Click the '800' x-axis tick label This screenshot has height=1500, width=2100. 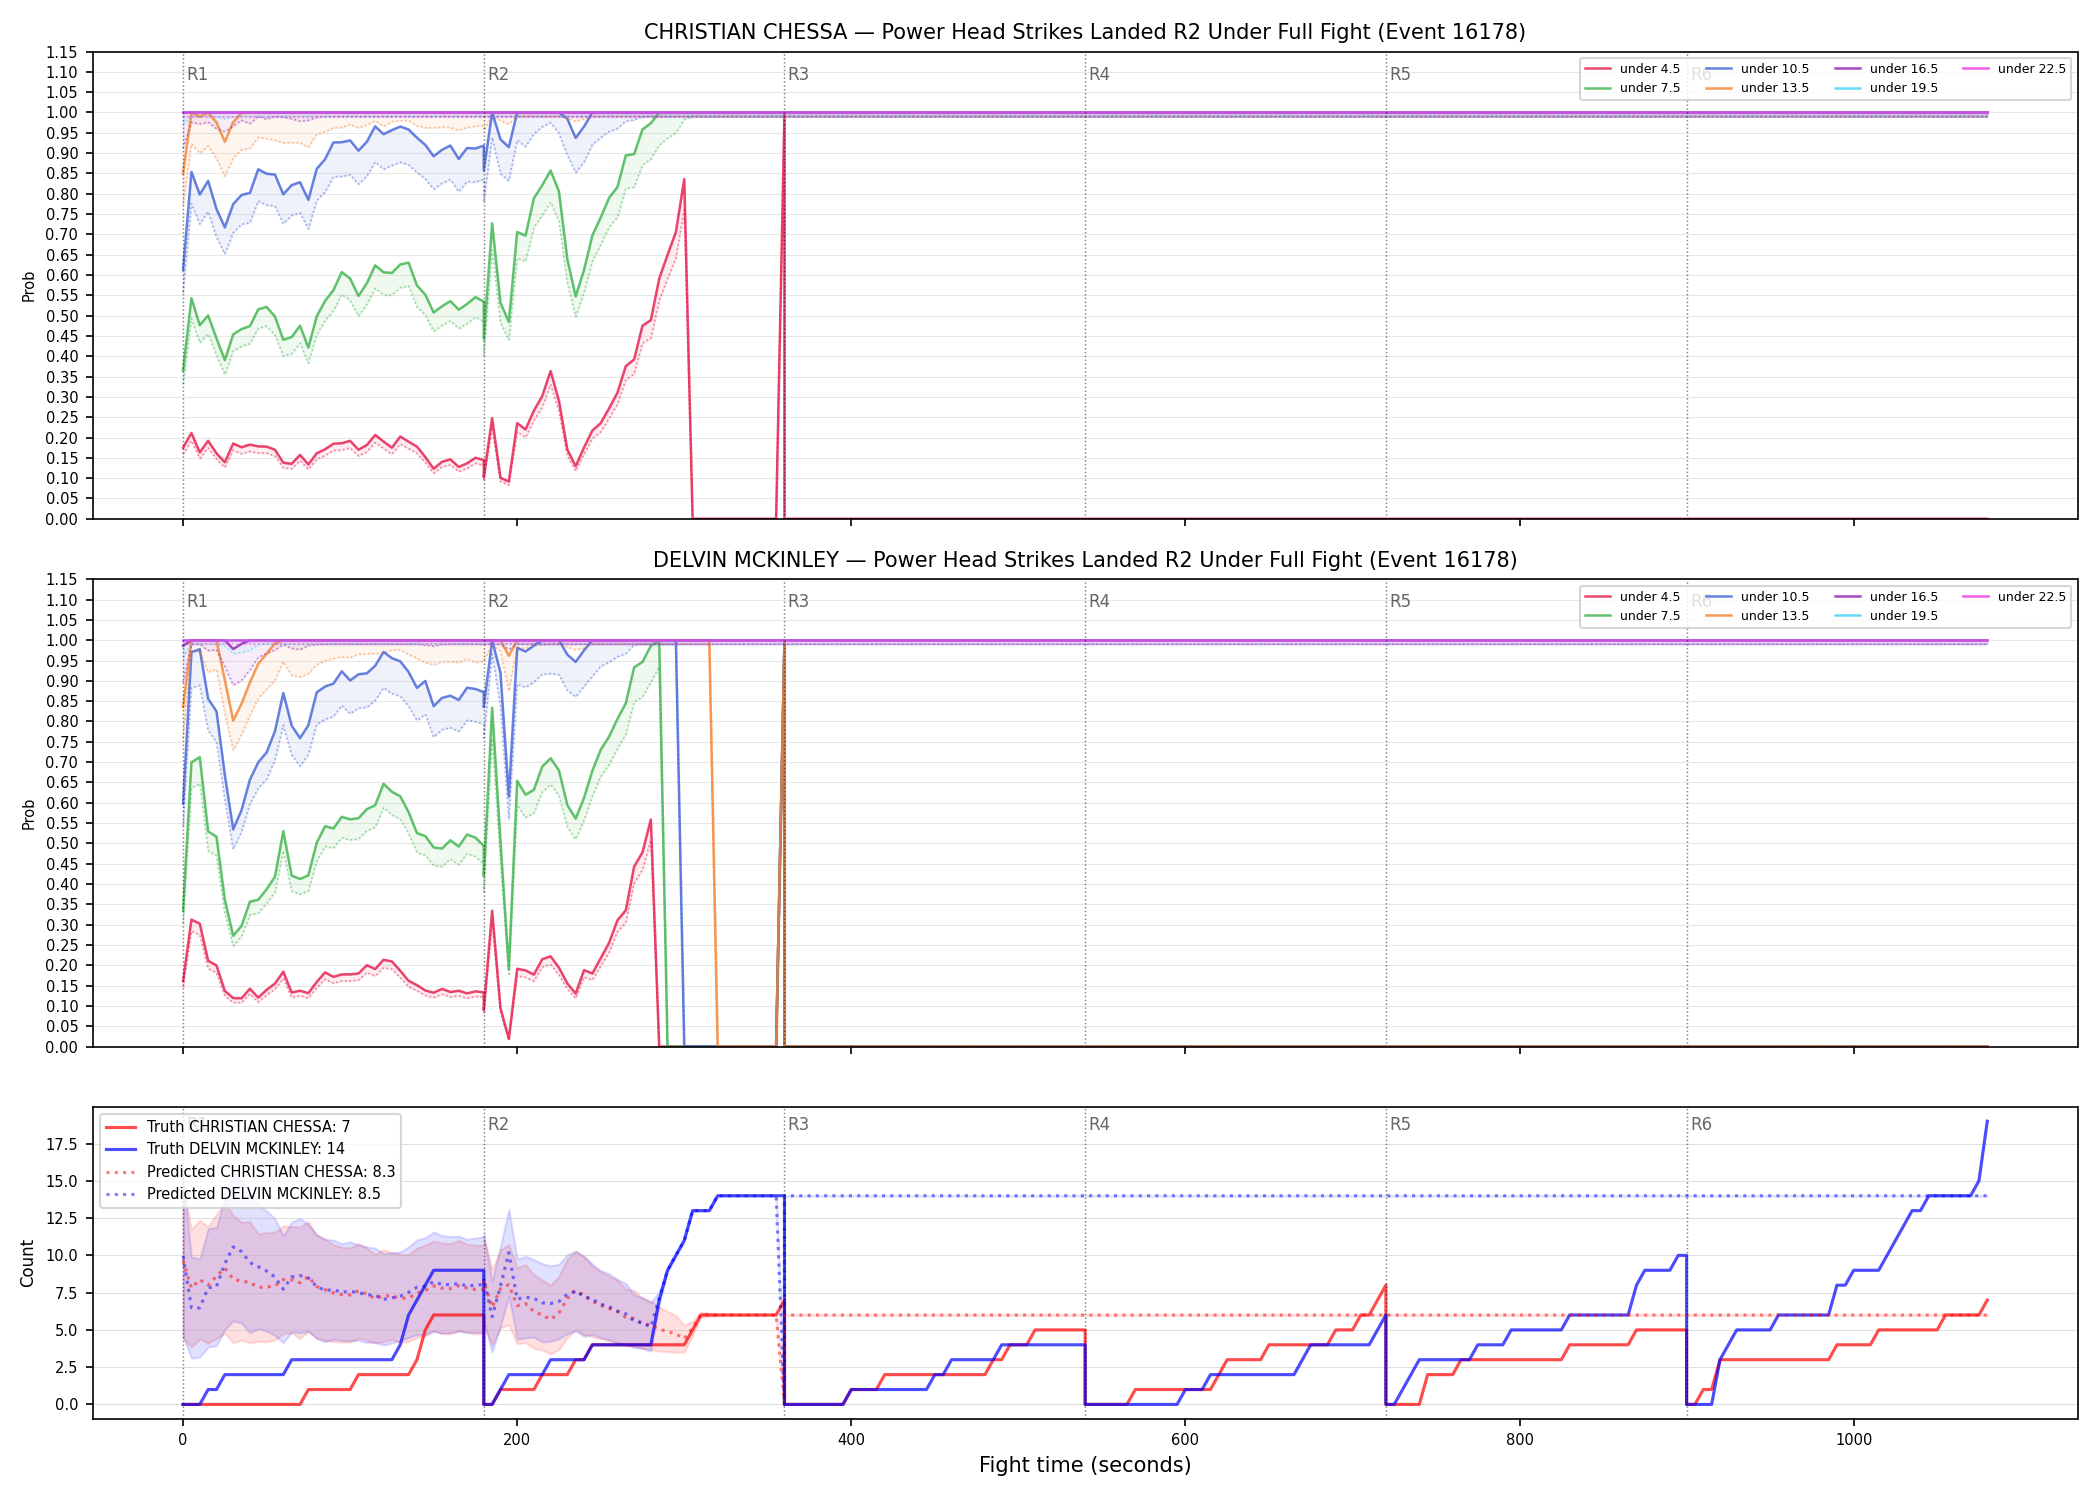pyautogui.click(x=1519, y=1440)
